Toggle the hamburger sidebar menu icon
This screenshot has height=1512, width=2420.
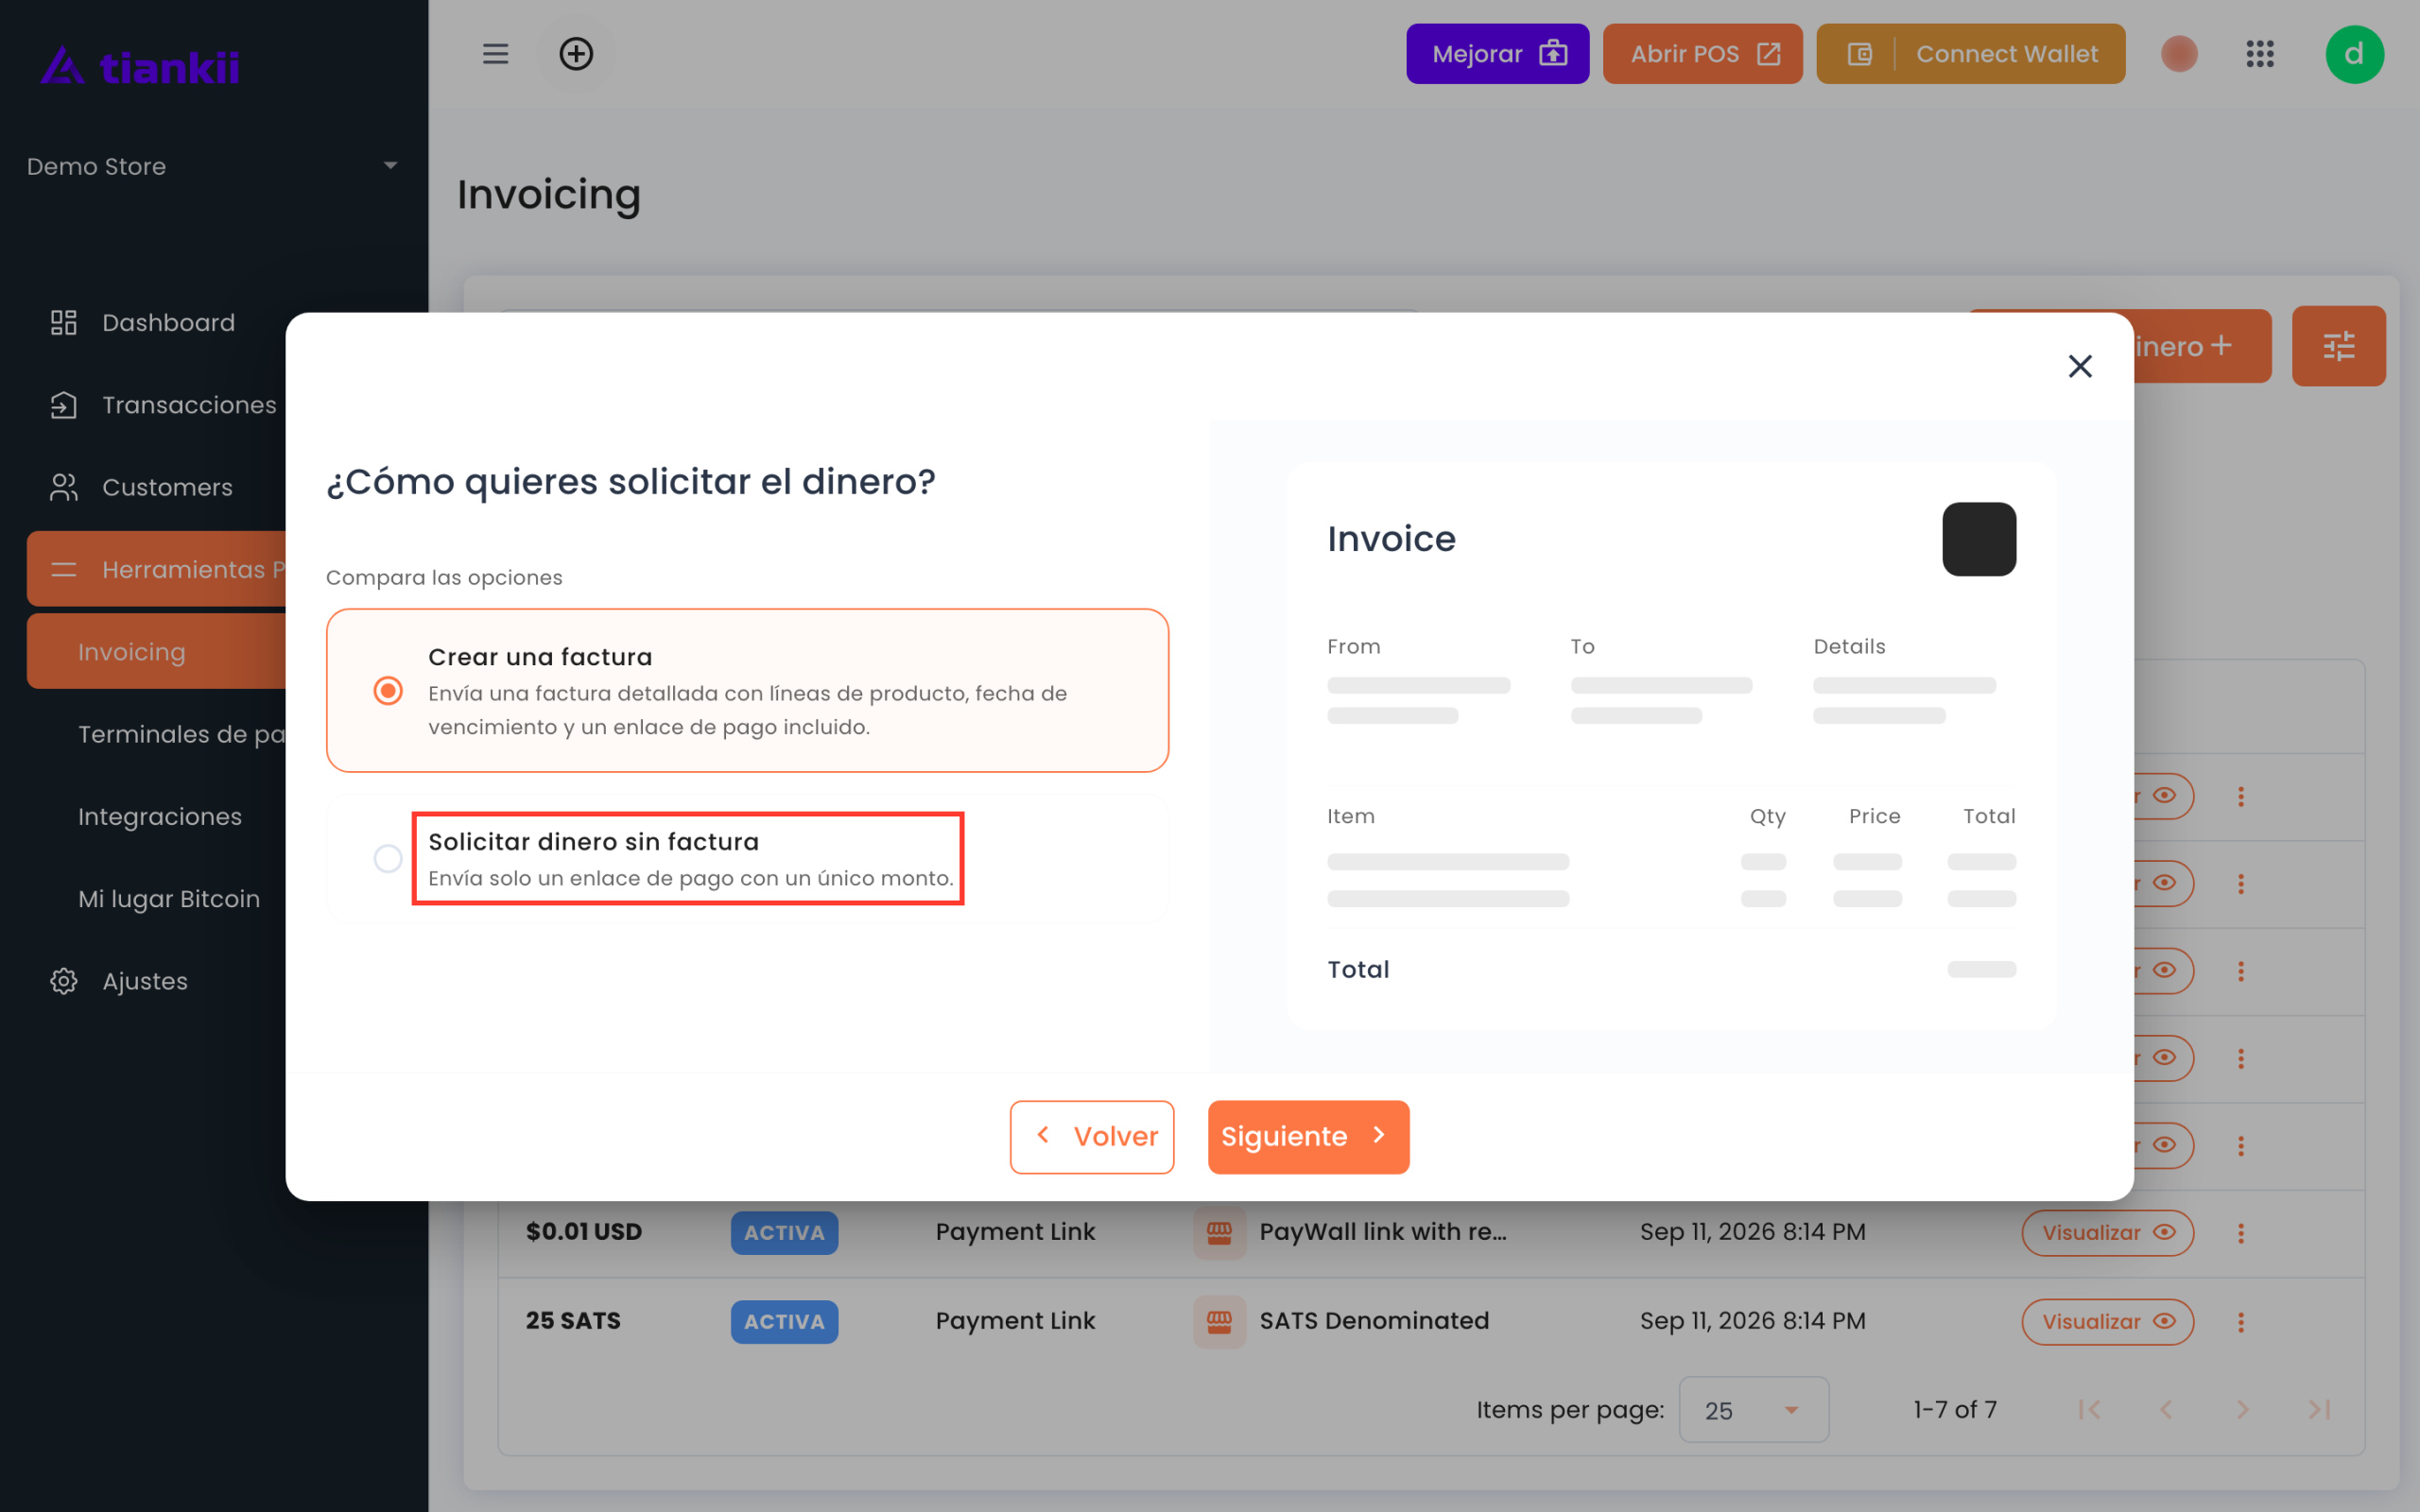coord(495,54)
